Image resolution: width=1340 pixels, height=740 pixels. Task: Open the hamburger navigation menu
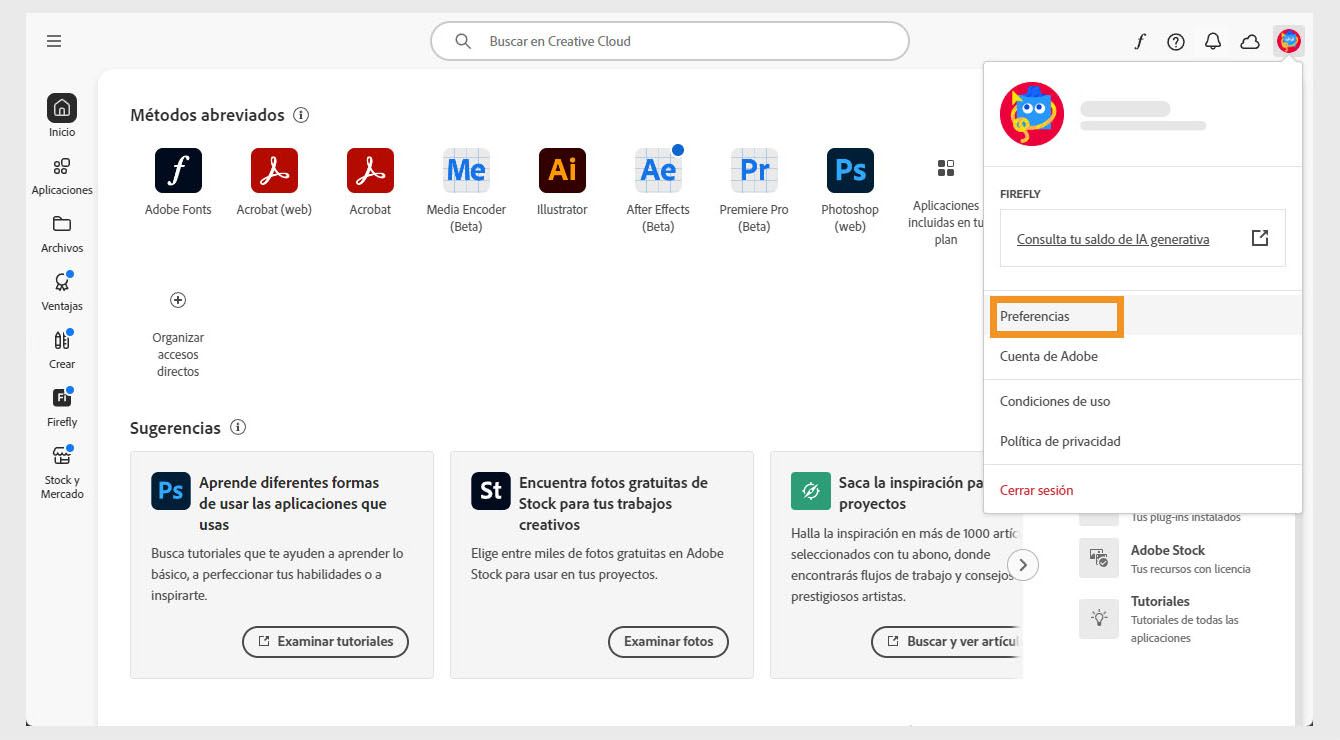click(x=54, y=41)
